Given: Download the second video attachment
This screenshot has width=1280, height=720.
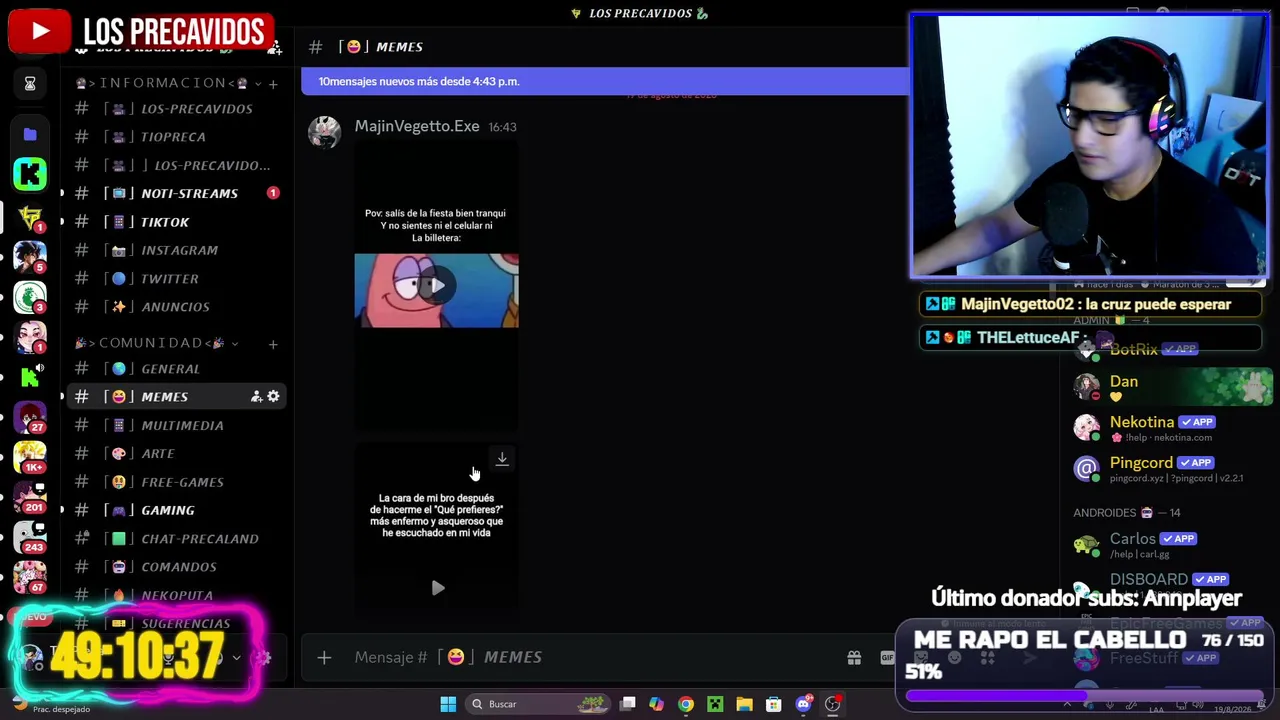Looking at the screenshot, I should pos(502,459).
